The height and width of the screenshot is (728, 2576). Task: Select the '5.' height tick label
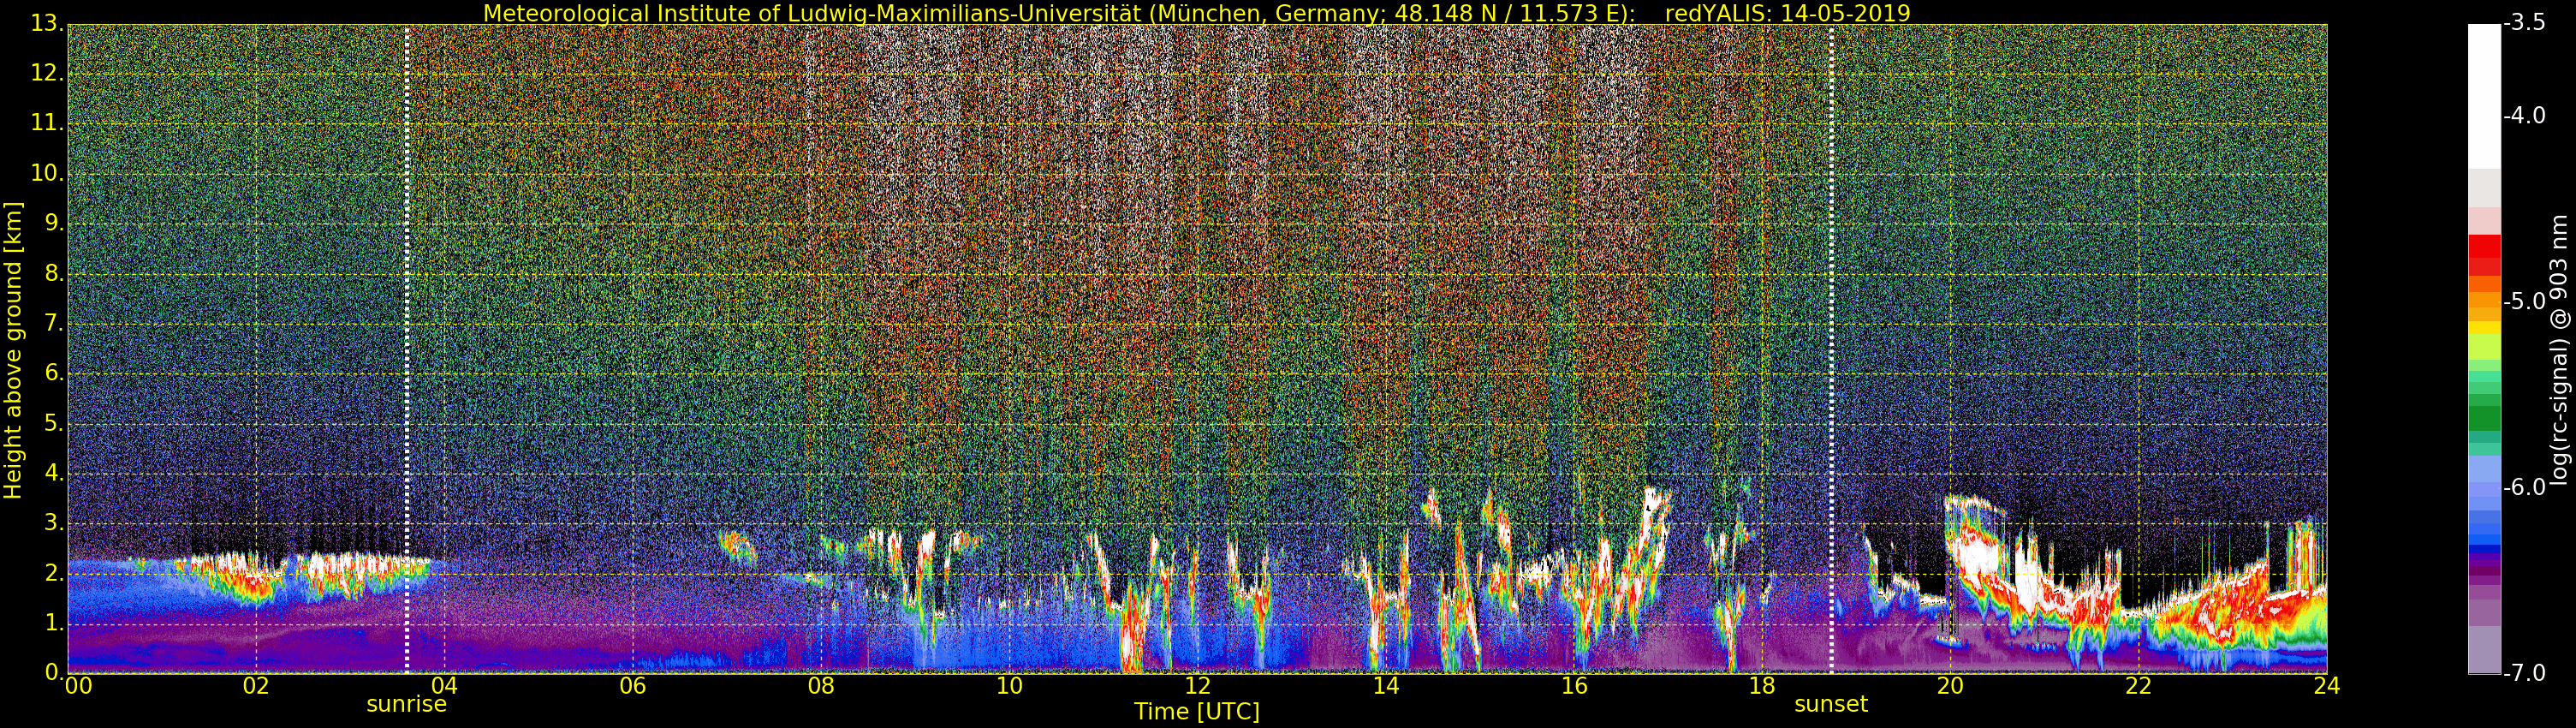[54, 423]
